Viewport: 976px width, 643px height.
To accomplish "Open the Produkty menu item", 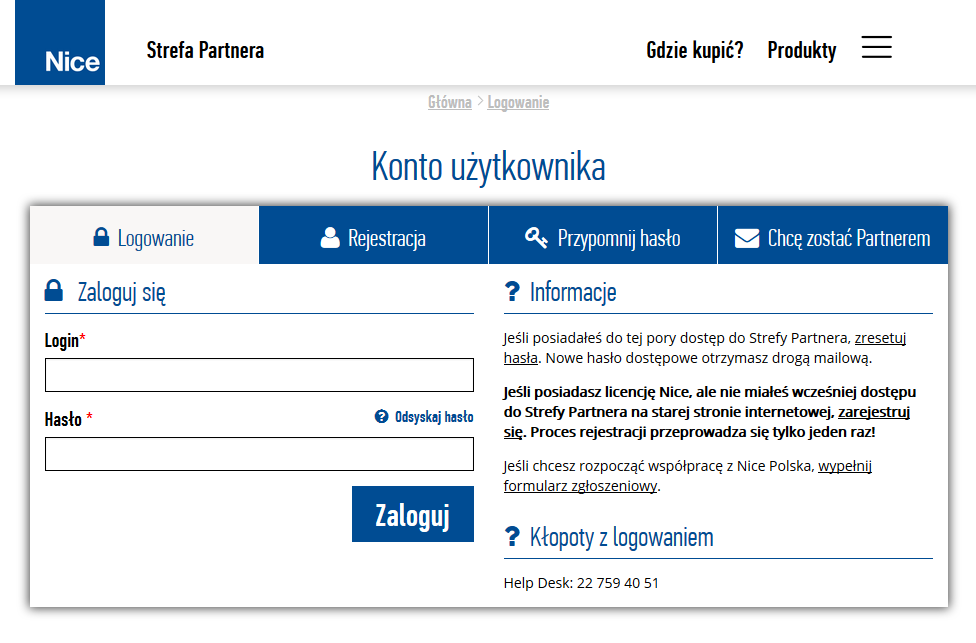I will coord(802,50).
